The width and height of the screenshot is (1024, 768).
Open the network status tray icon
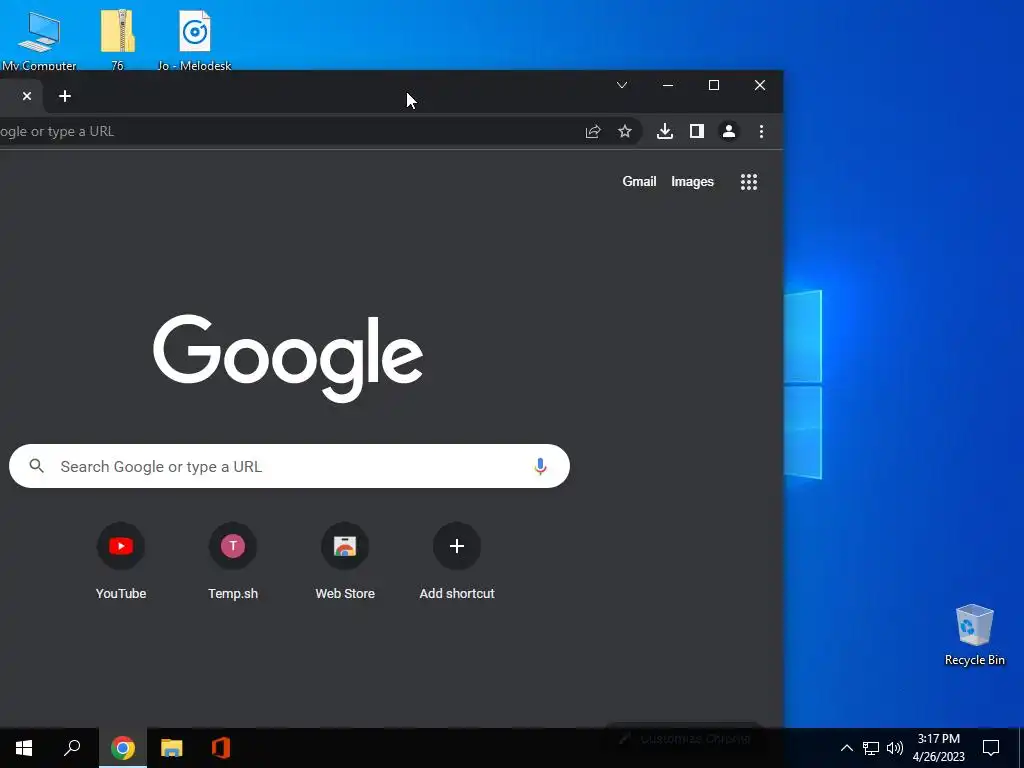(x=871, y=748)
